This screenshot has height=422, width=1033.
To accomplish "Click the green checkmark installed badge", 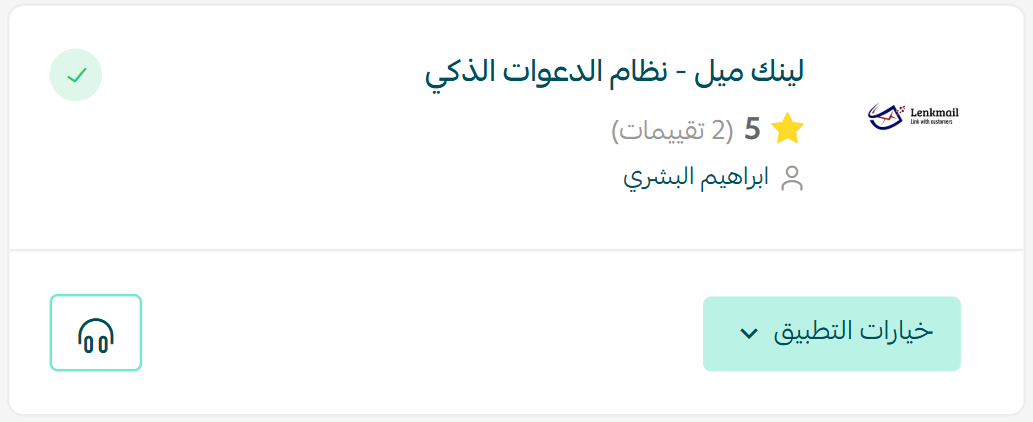I will click(x=76, y=76).
